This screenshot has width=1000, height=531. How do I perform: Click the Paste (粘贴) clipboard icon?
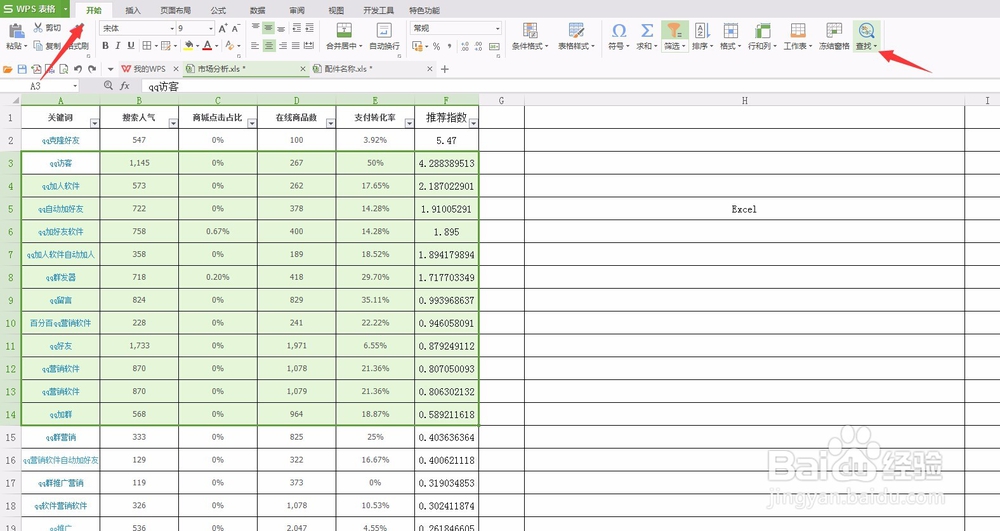[17, 31]
